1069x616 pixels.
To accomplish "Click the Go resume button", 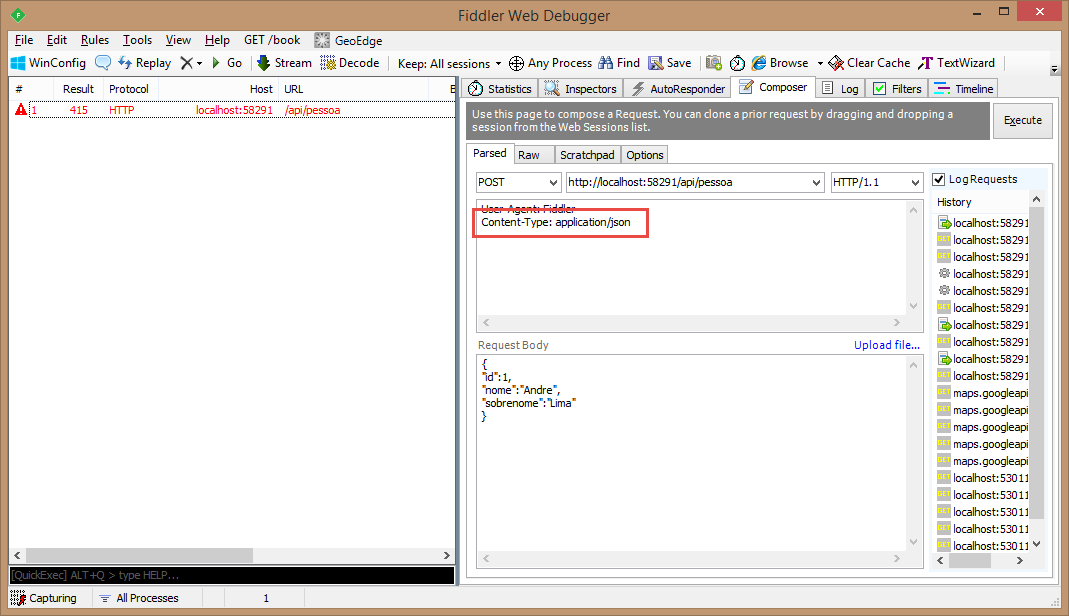I will coord(227,63).
